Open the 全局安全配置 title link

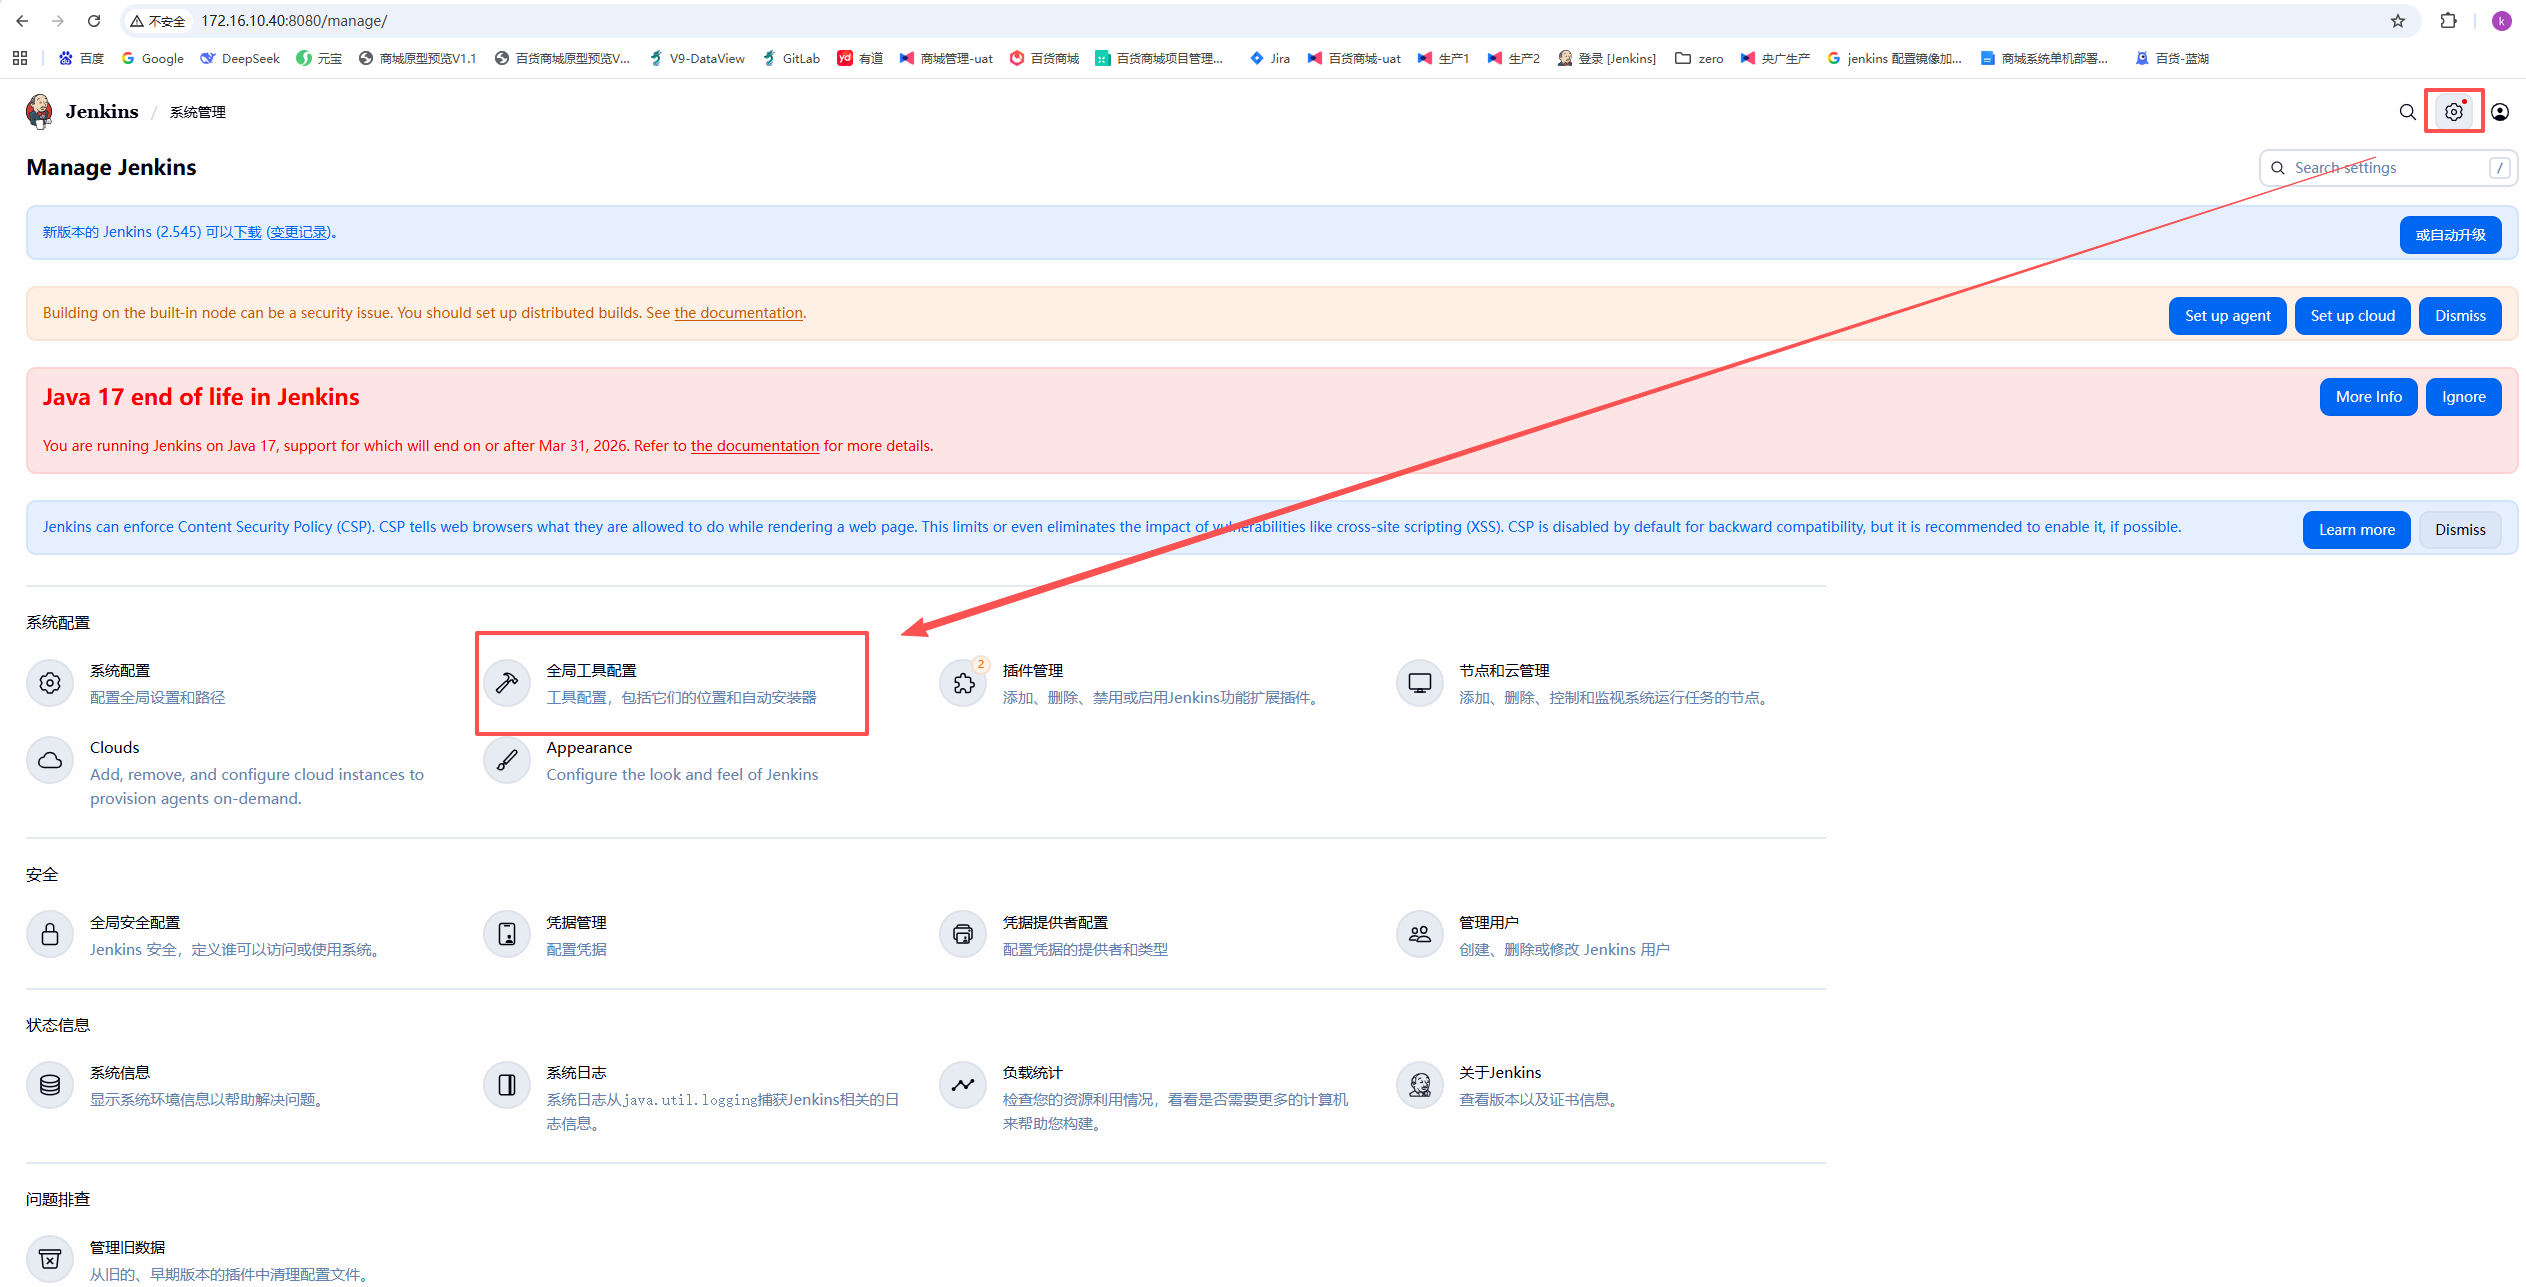point(135,923)
